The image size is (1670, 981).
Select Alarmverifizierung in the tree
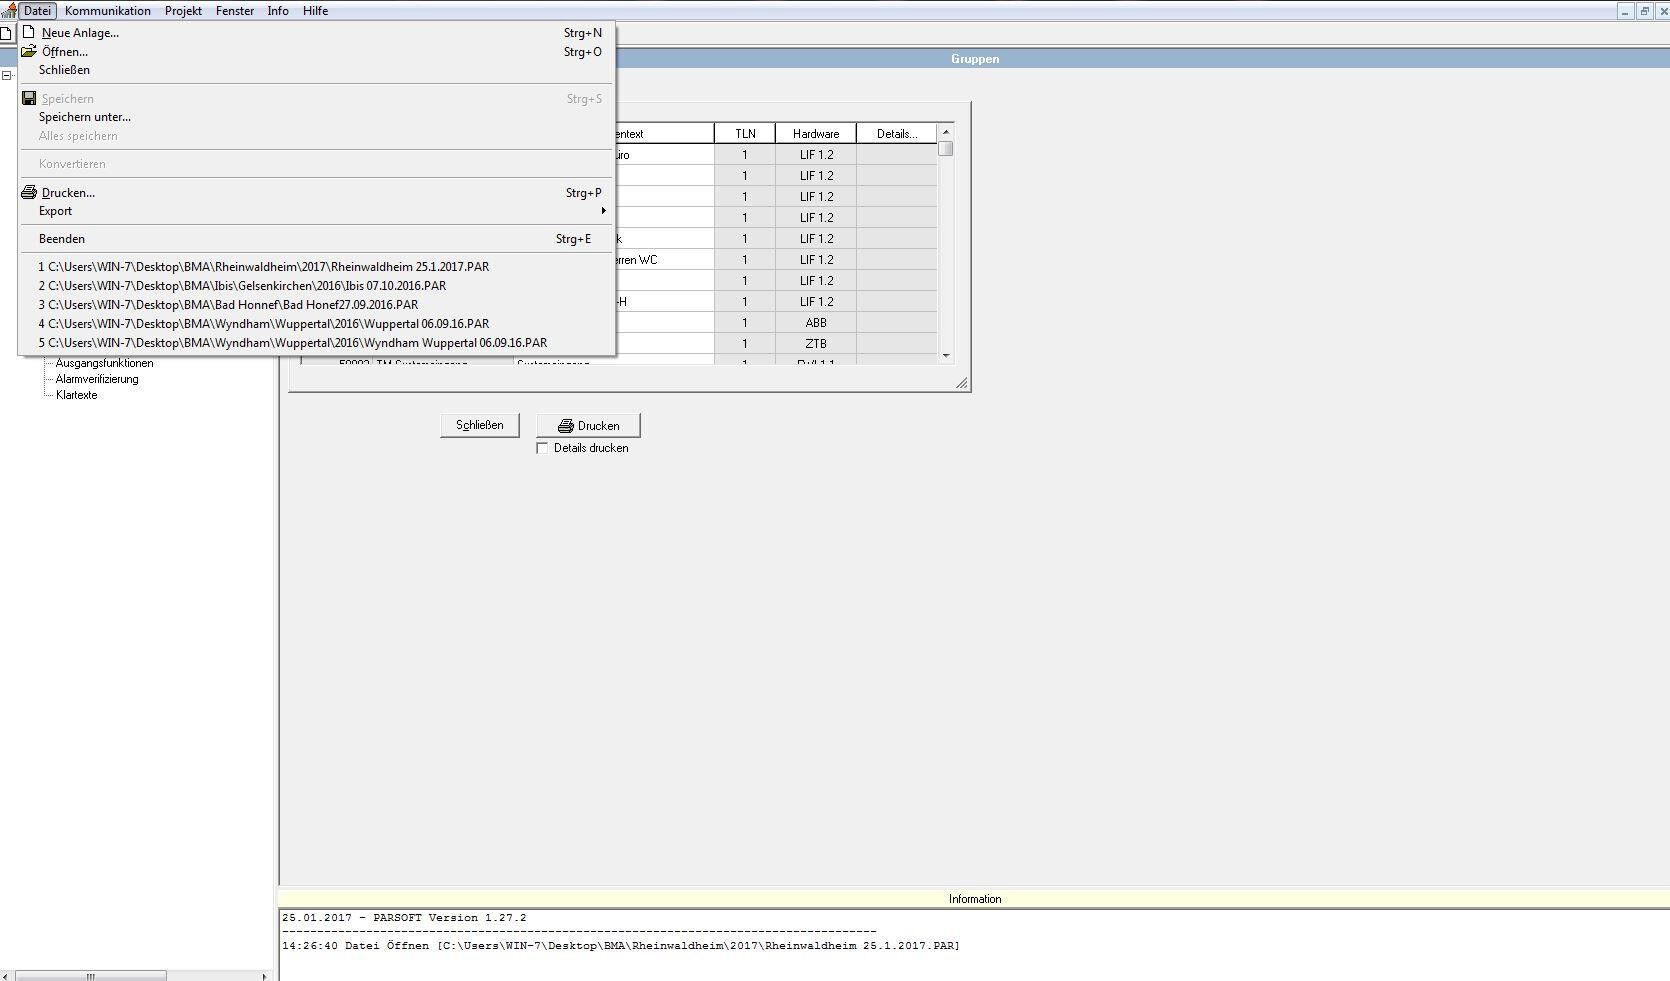97,379
